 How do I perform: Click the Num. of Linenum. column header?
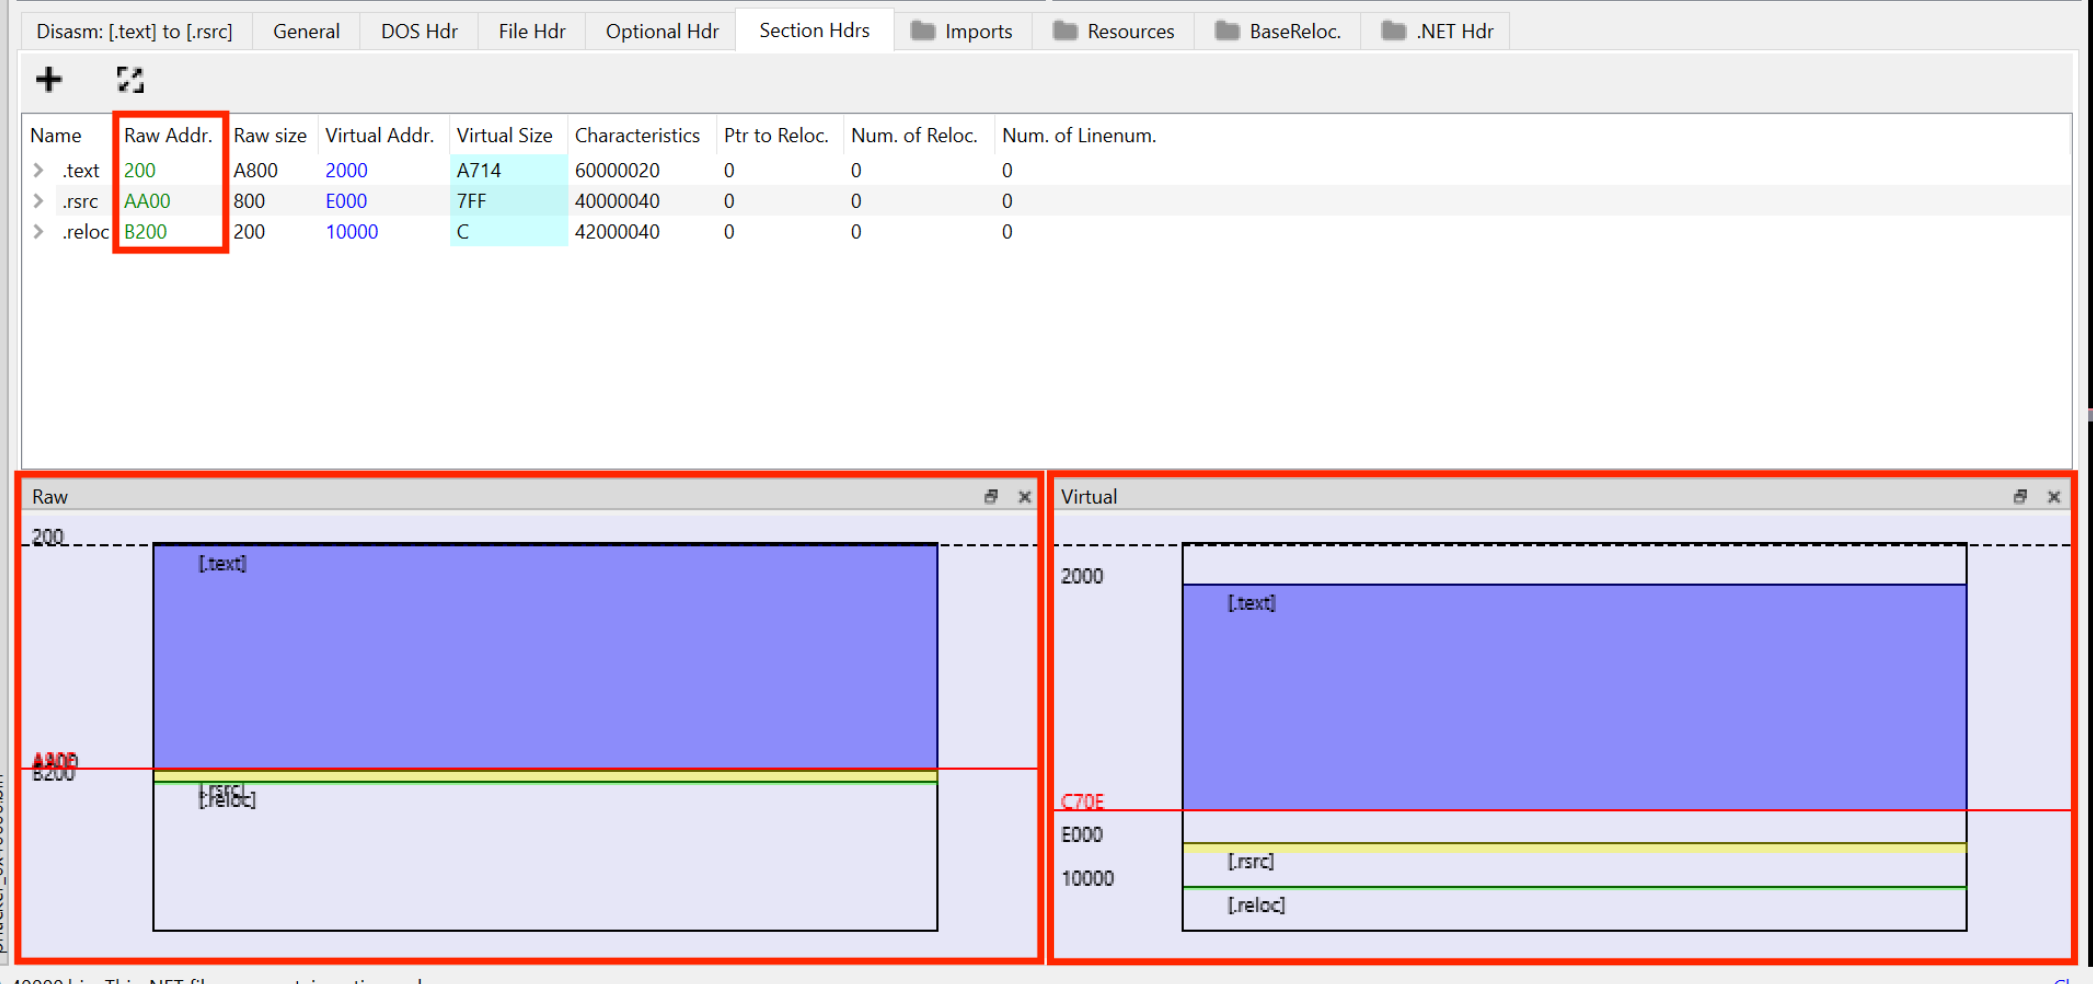click(x=1079, y=135)
